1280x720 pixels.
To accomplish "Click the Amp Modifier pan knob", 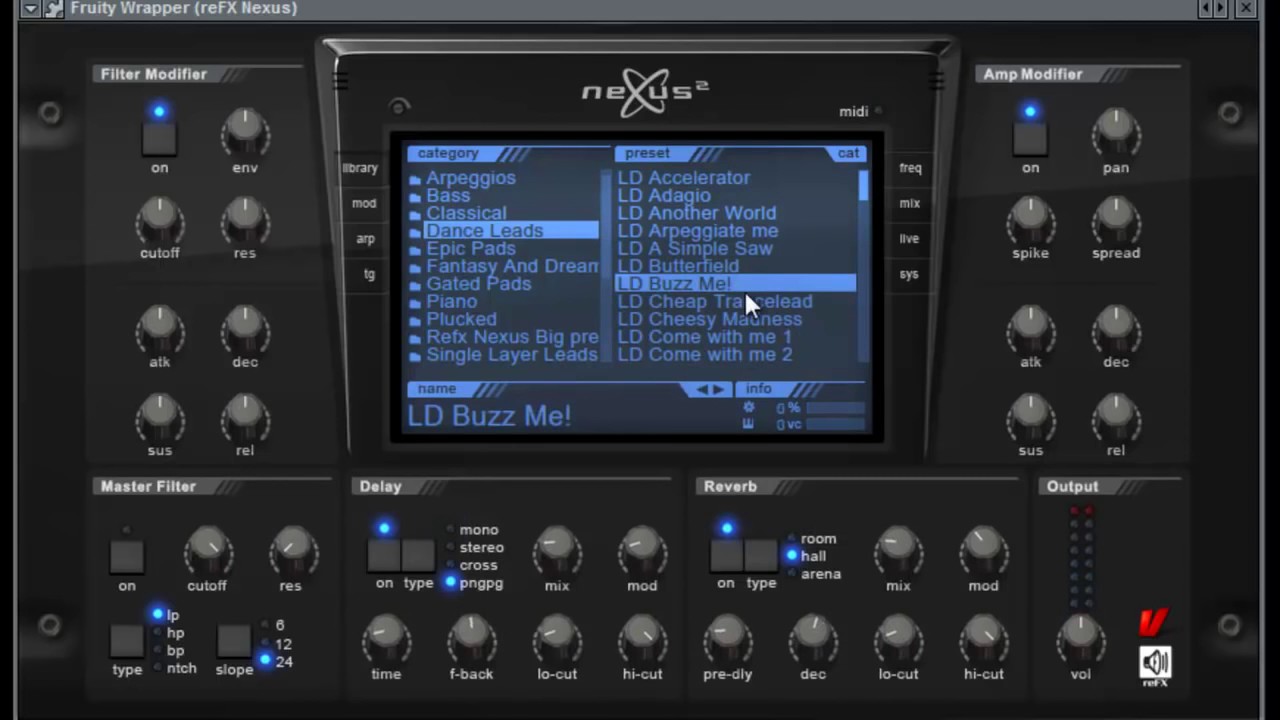I will point(1116,132).
